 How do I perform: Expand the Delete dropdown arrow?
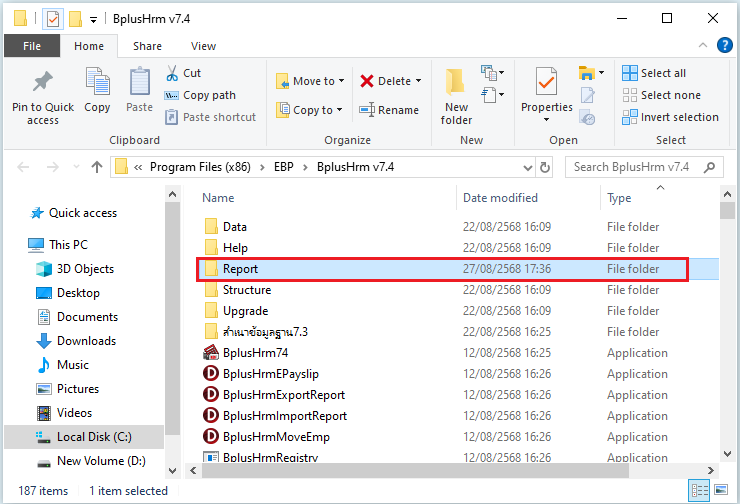[x=418, y=81]
